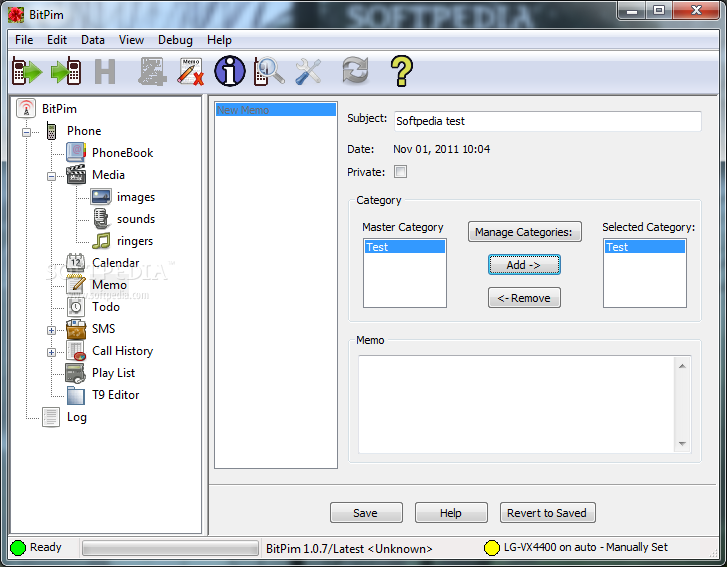The image size is (727, 567).
Task: Click the Todo clock icon
Action: (76, 306)
